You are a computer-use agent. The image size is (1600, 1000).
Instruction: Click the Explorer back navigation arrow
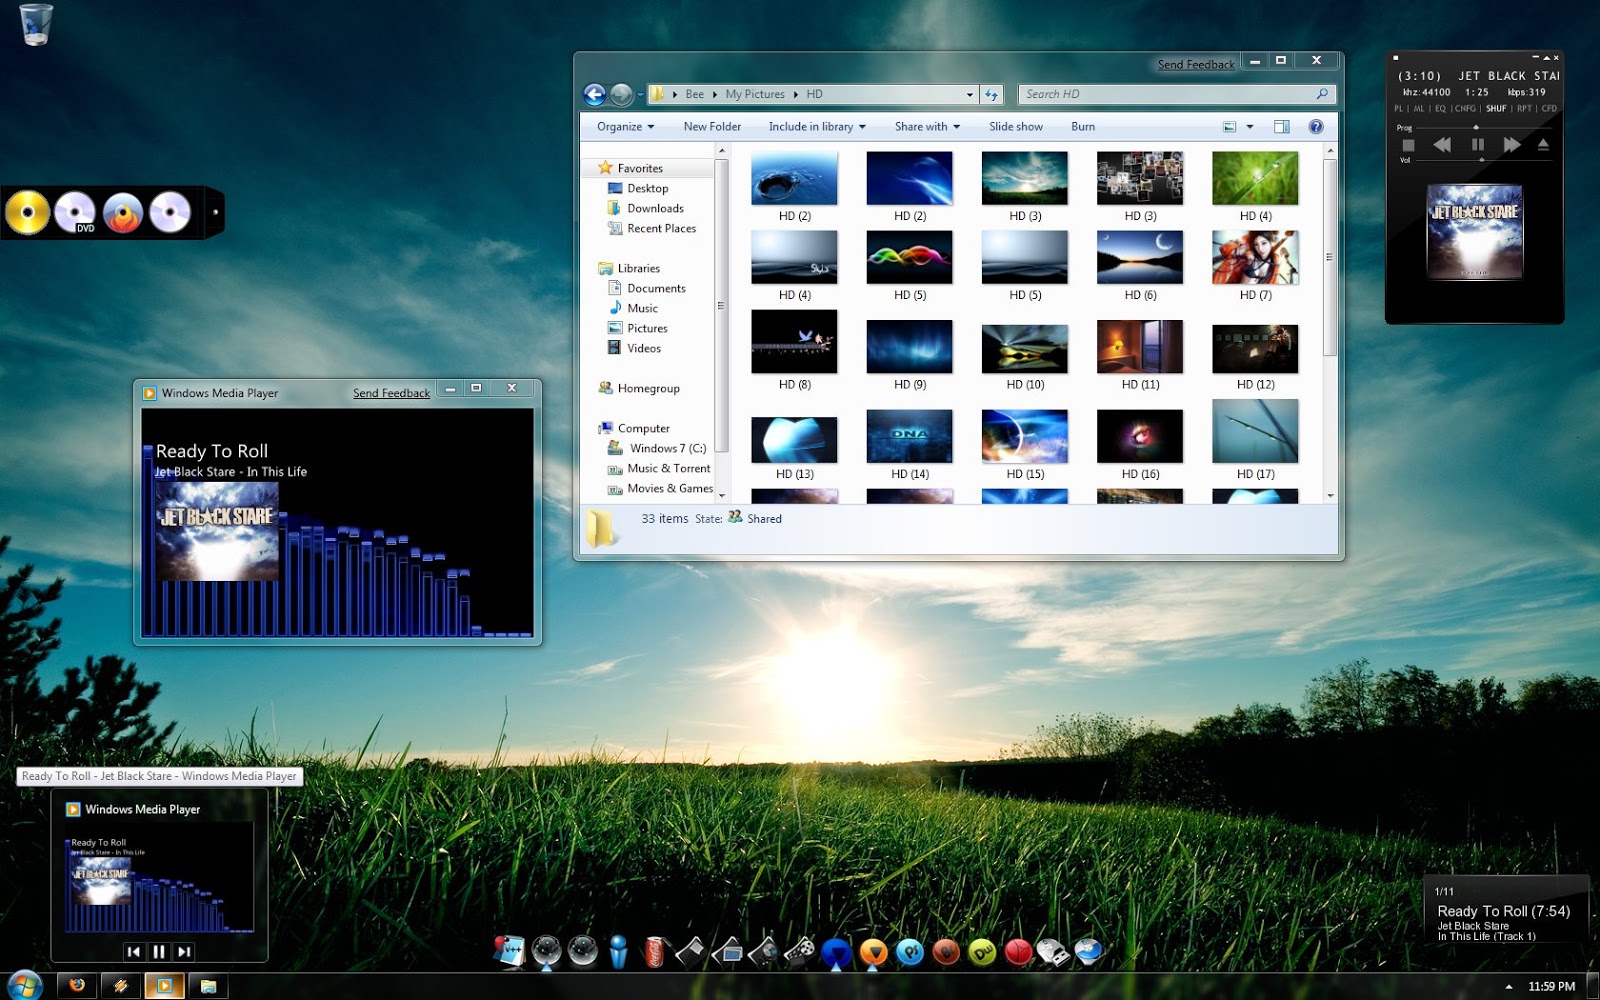point(595,94)
